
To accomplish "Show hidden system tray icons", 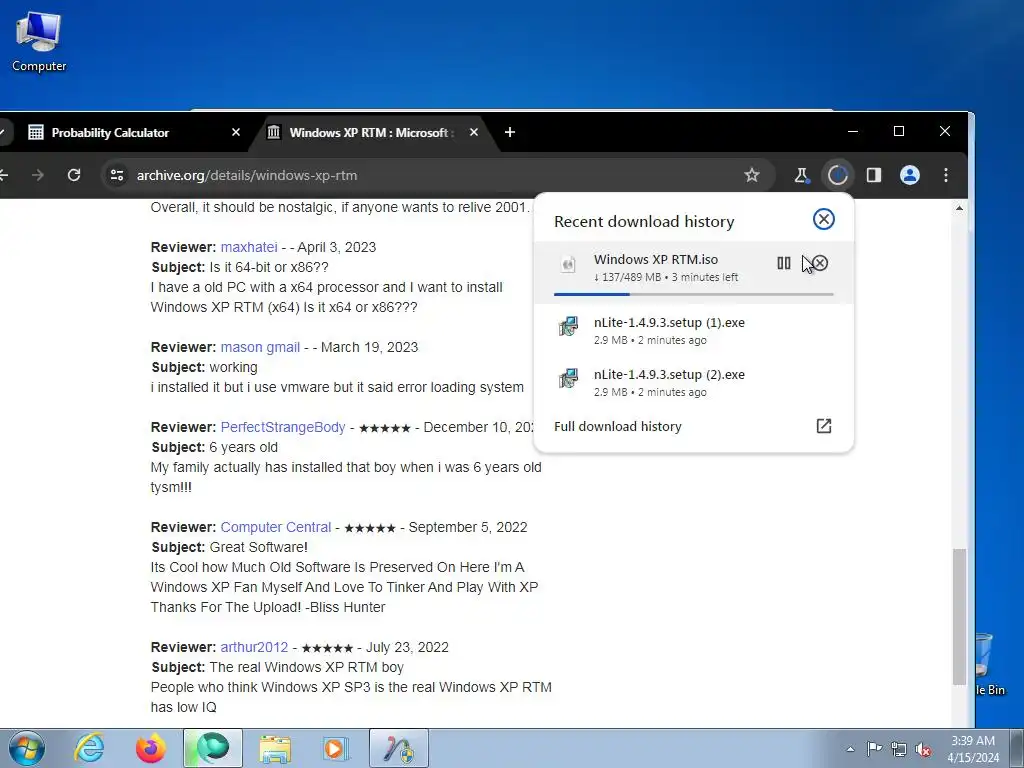I will coord(850,749).
